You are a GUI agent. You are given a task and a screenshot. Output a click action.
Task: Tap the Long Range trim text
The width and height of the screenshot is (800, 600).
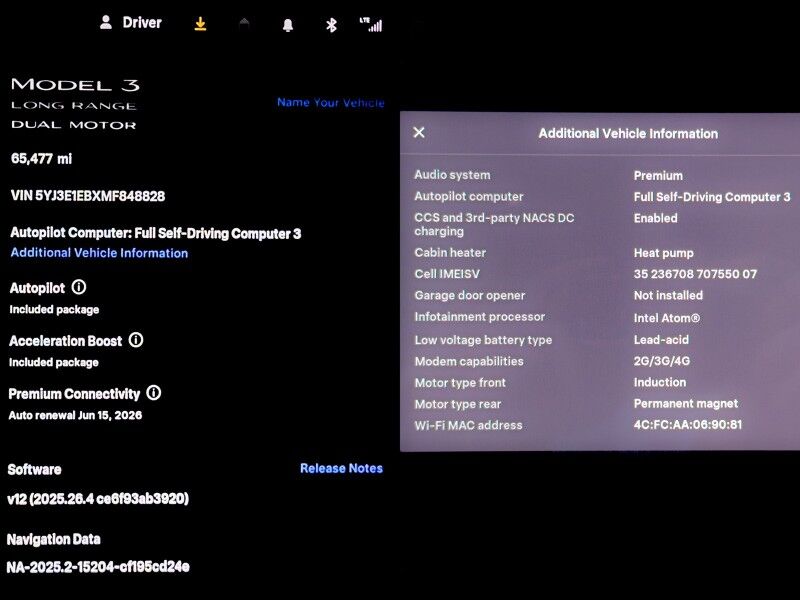[73, 106]
